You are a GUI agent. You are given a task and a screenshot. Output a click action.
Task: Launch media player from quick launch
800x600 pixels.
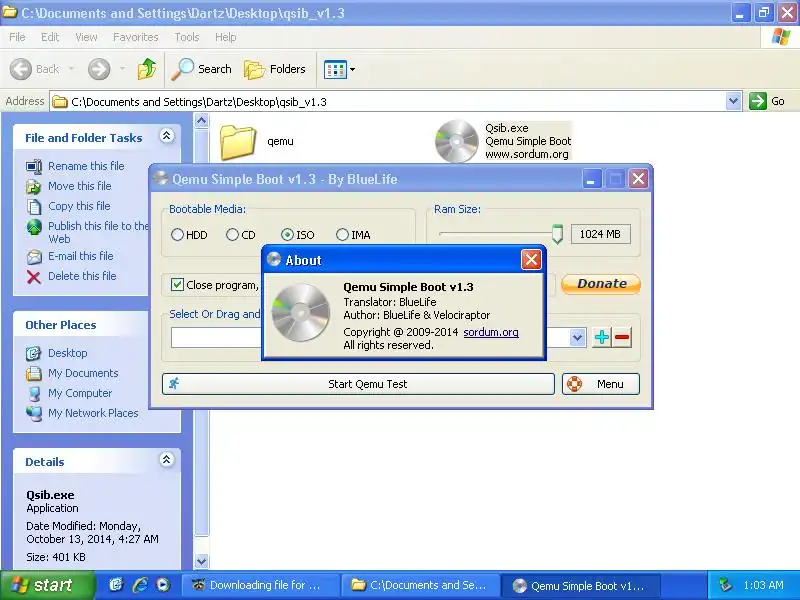163,585
